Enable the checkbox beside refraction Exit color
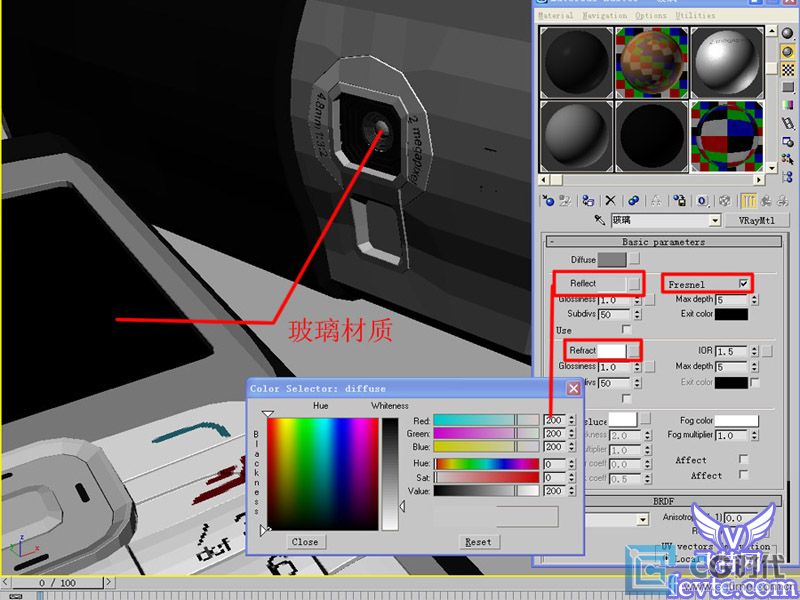Image resolution: width=800 pixels, height=600 pixels. point(755,382)
